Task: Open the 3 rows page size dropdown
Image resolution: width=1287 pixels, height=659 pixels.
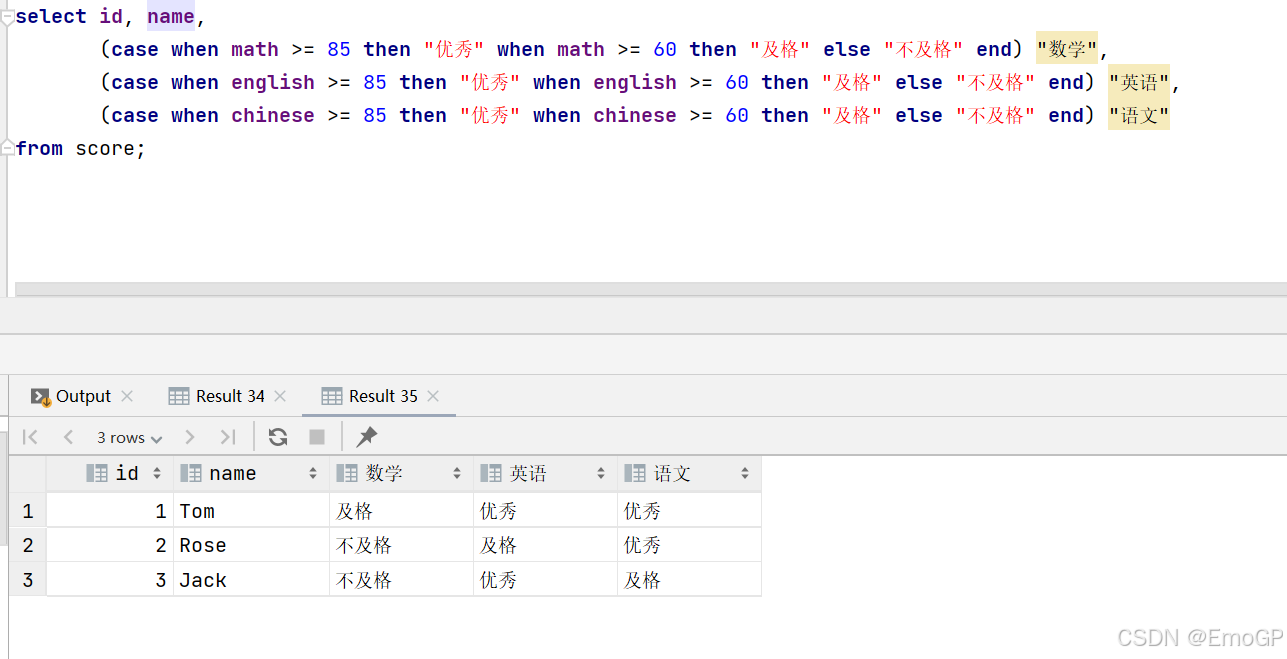Action: 129,437
